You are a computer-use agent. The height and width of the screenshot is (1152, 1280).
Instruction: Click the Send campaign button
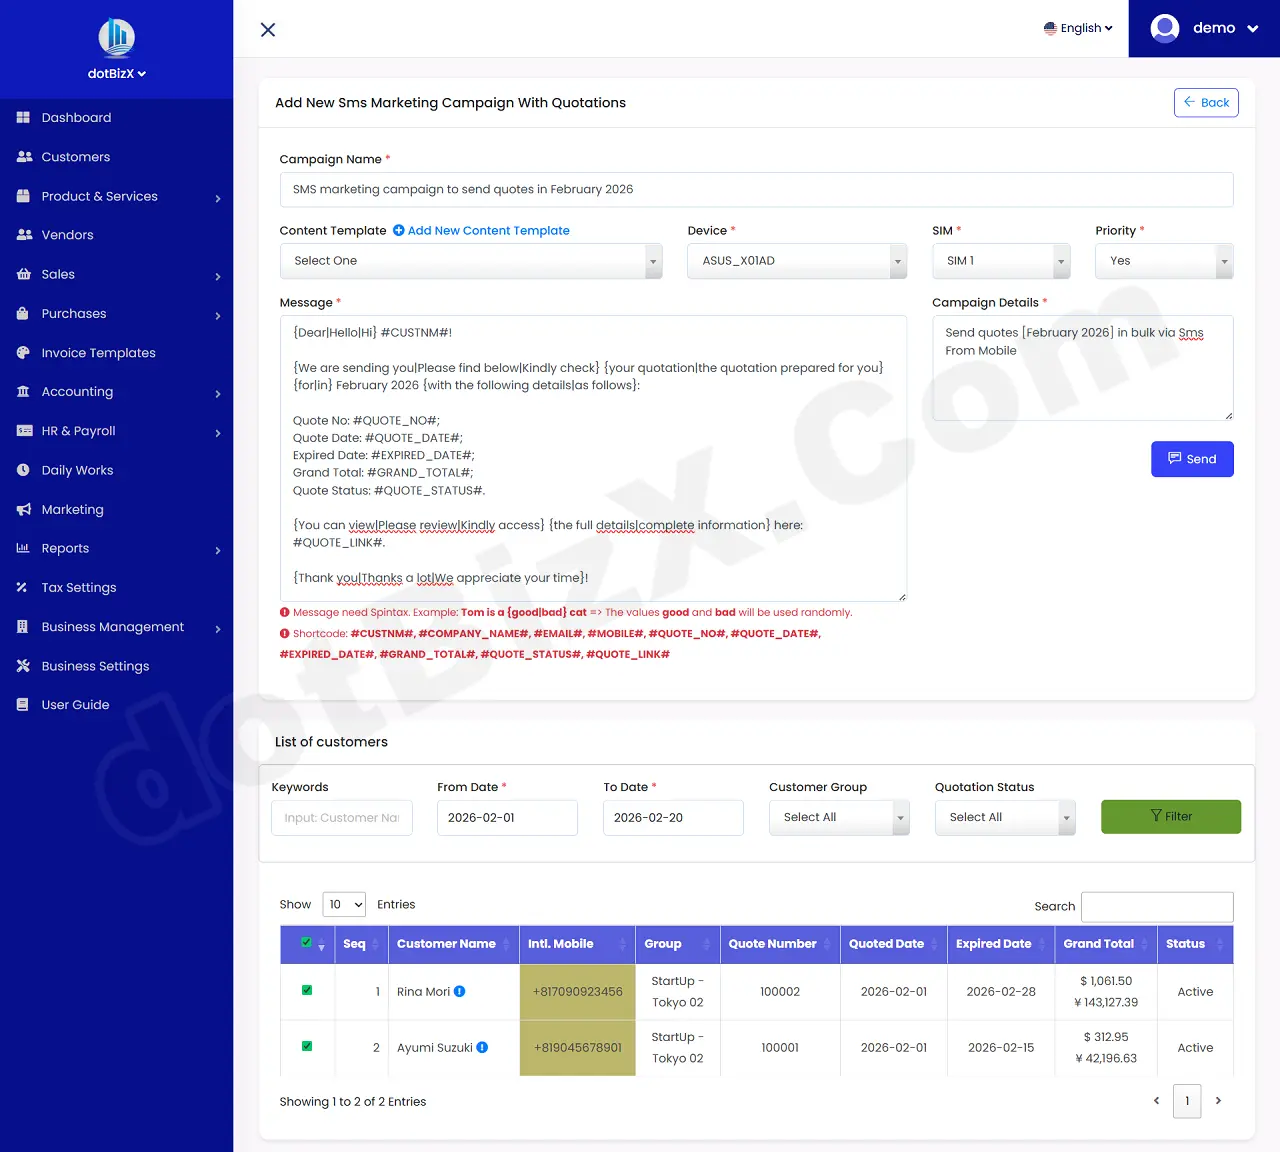click(x=1192, y=459)
